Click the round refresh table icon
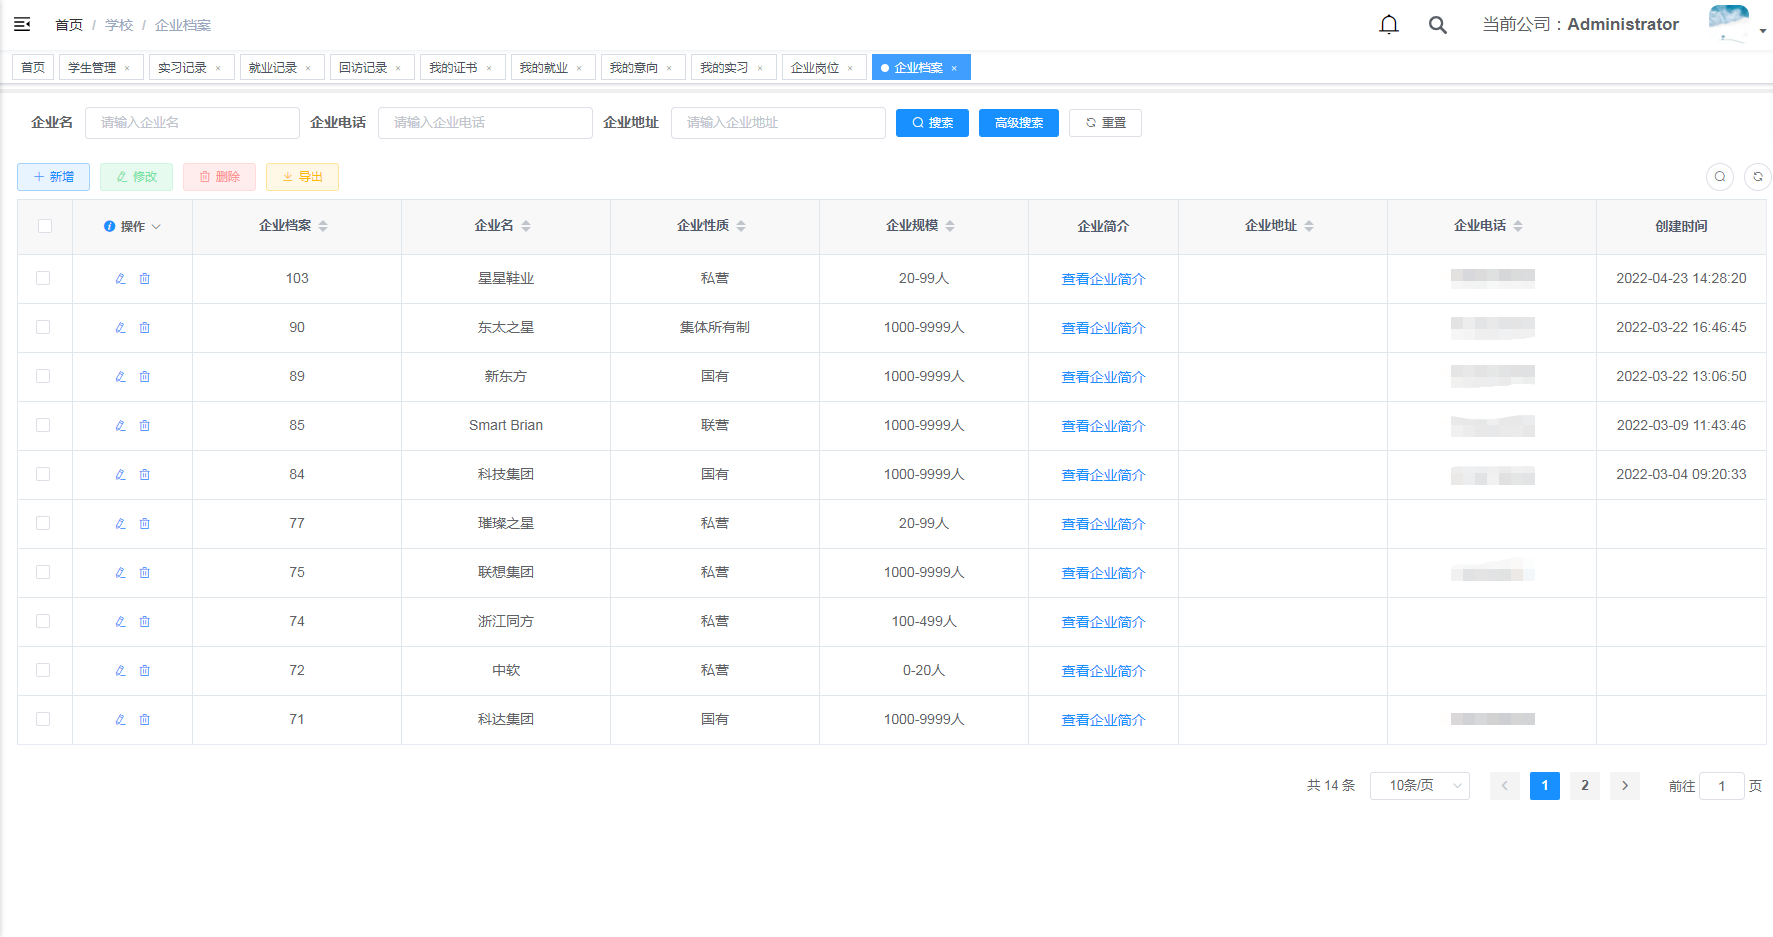The height and width of the screenshot is (937, 1773). click(1757, 177)
